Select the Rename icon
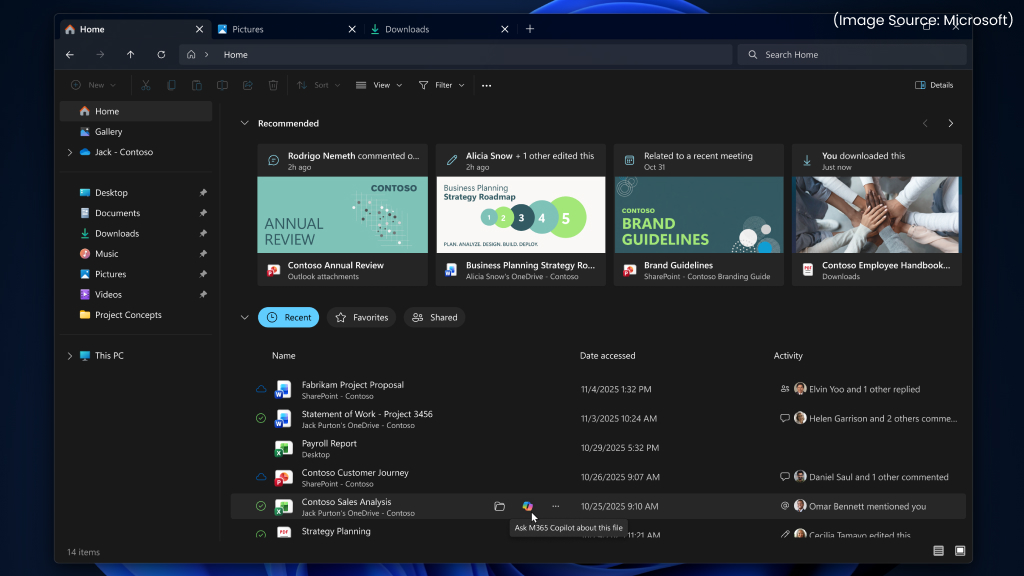 coord(222,85)
